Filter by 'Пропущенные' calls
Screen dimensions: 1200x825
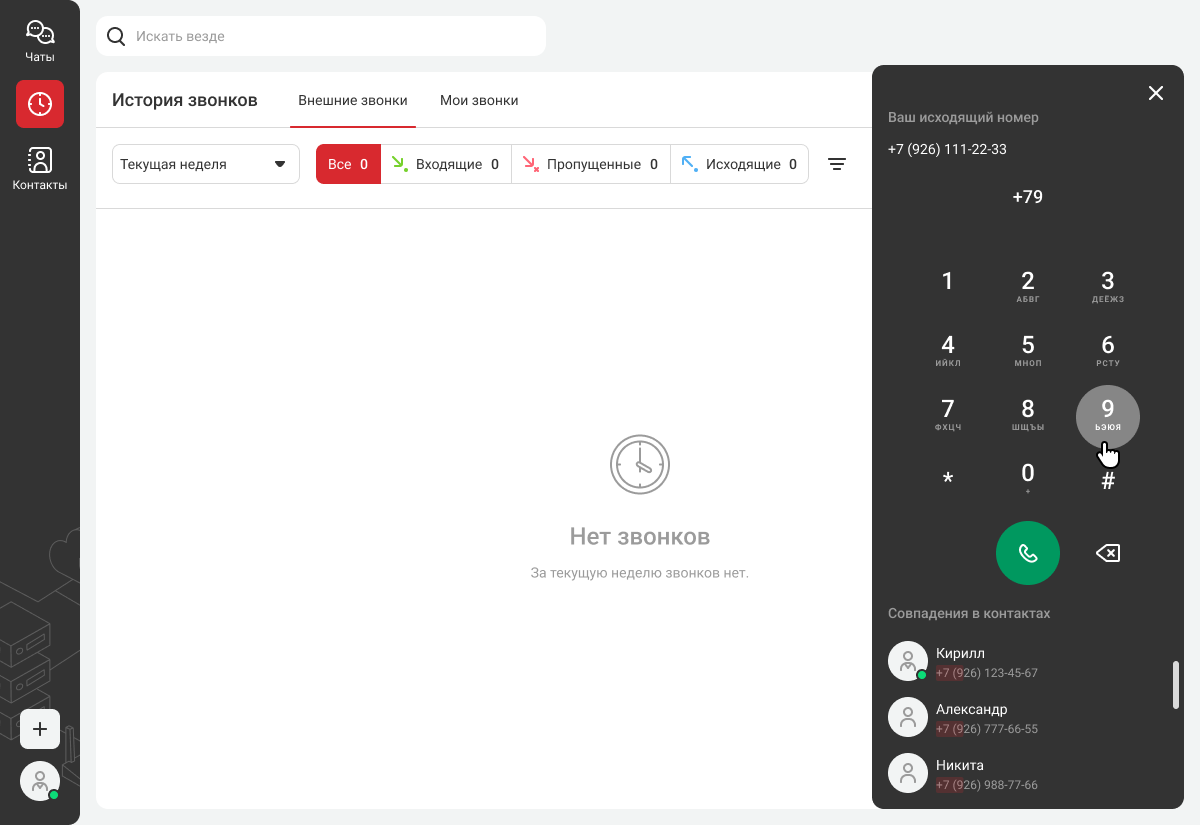[590, 164]
